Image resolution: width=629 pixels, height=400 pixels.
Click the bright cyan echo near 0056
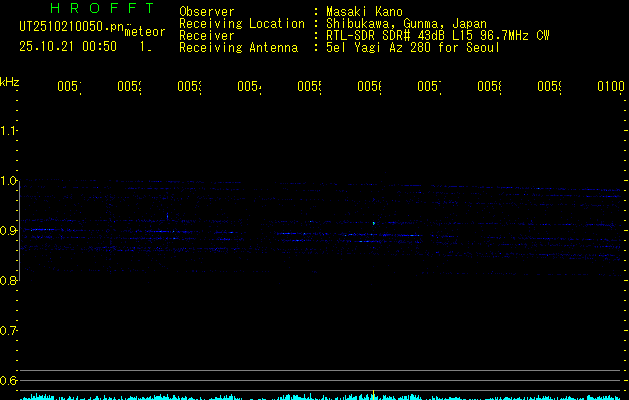coord(373,223)
